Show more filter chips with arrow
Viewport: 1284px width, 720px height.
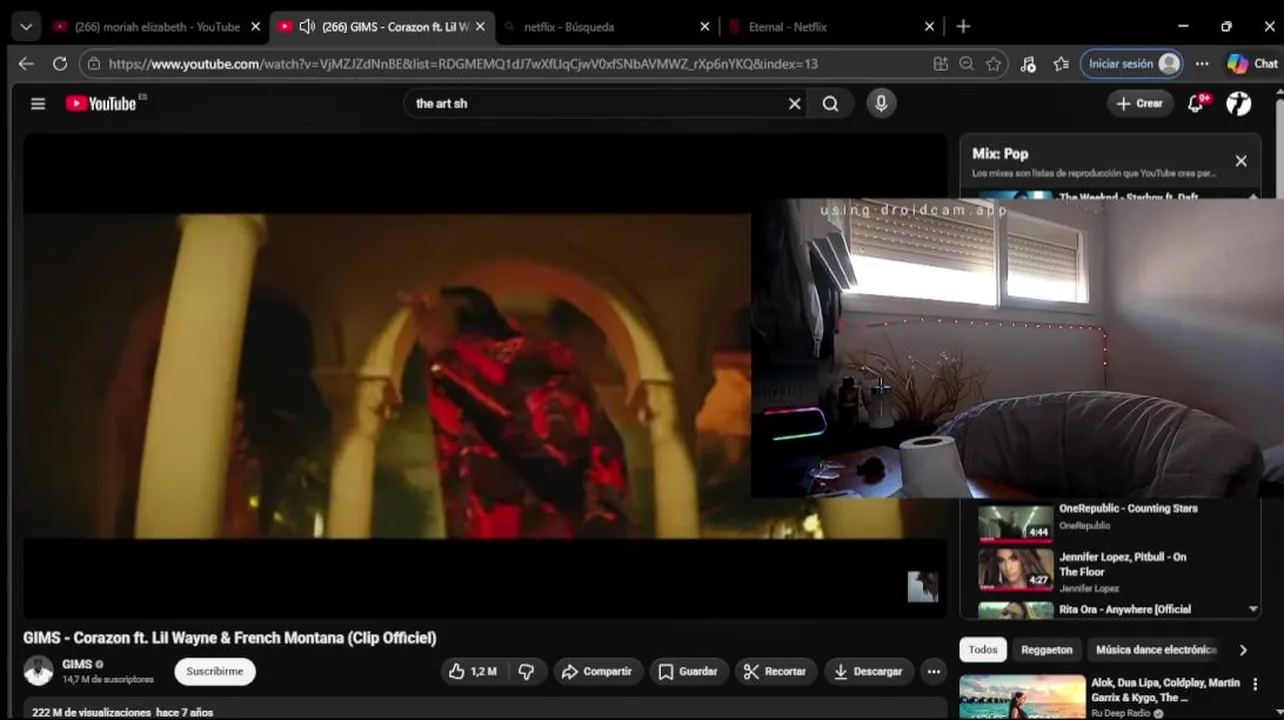coord(1243,650)
